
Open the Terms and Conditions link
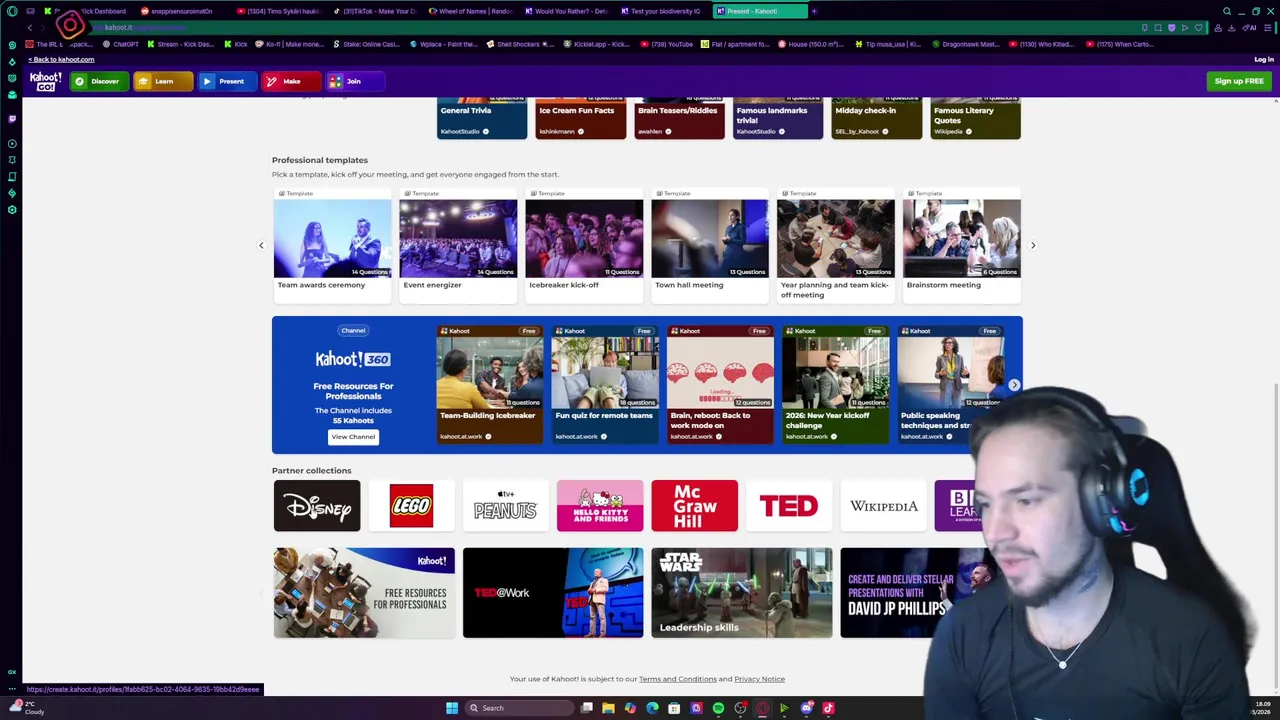[678, 679]
